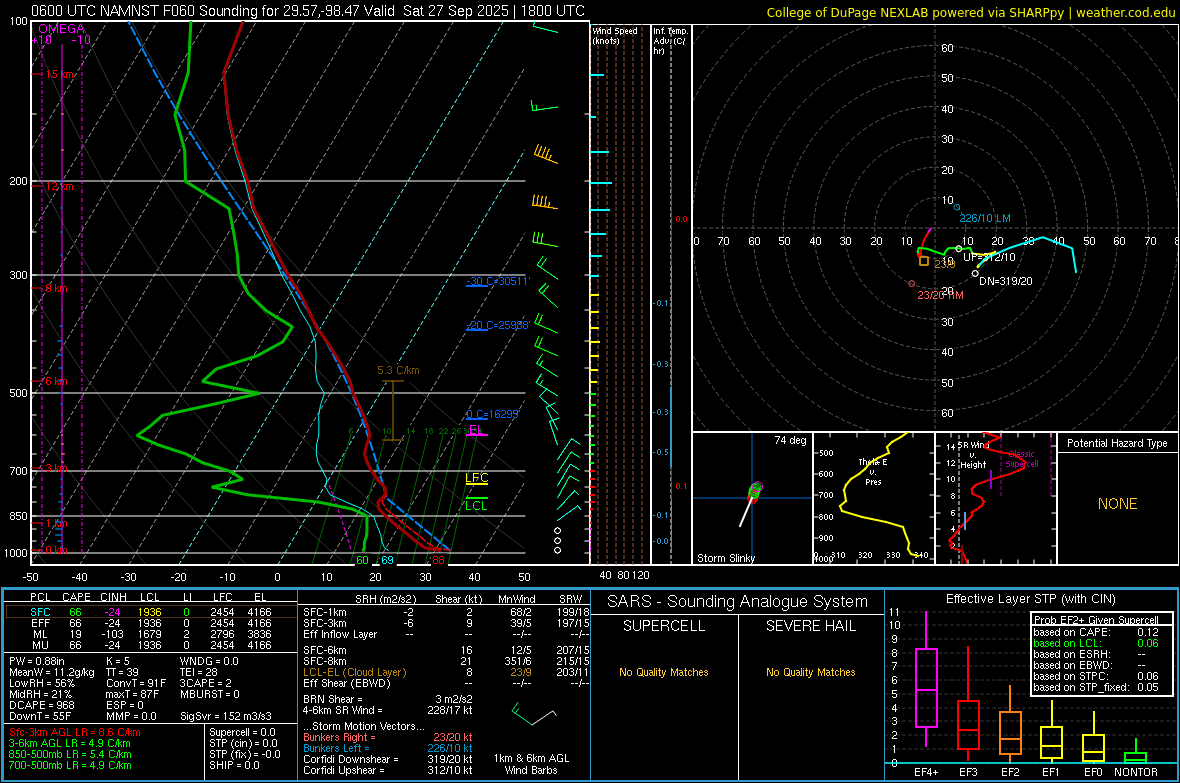Click the Classic Supercell label
Screen dimensions: 1180x783
(x=1022, y=459)
